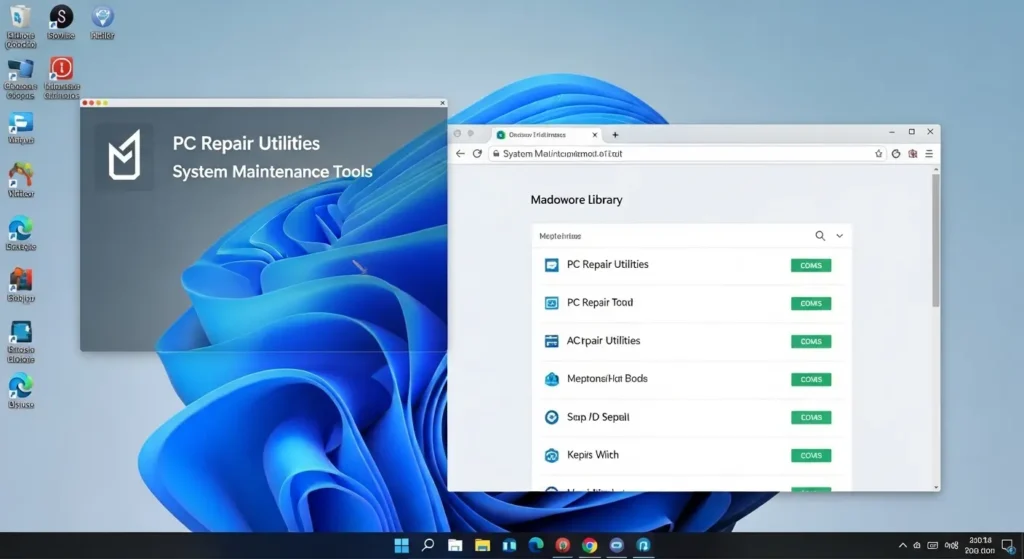Image resolution: width=1024 pixels, height=559 pixels.
Task: Launch Chrome from the taskbar
Action: tap(589, 545)
